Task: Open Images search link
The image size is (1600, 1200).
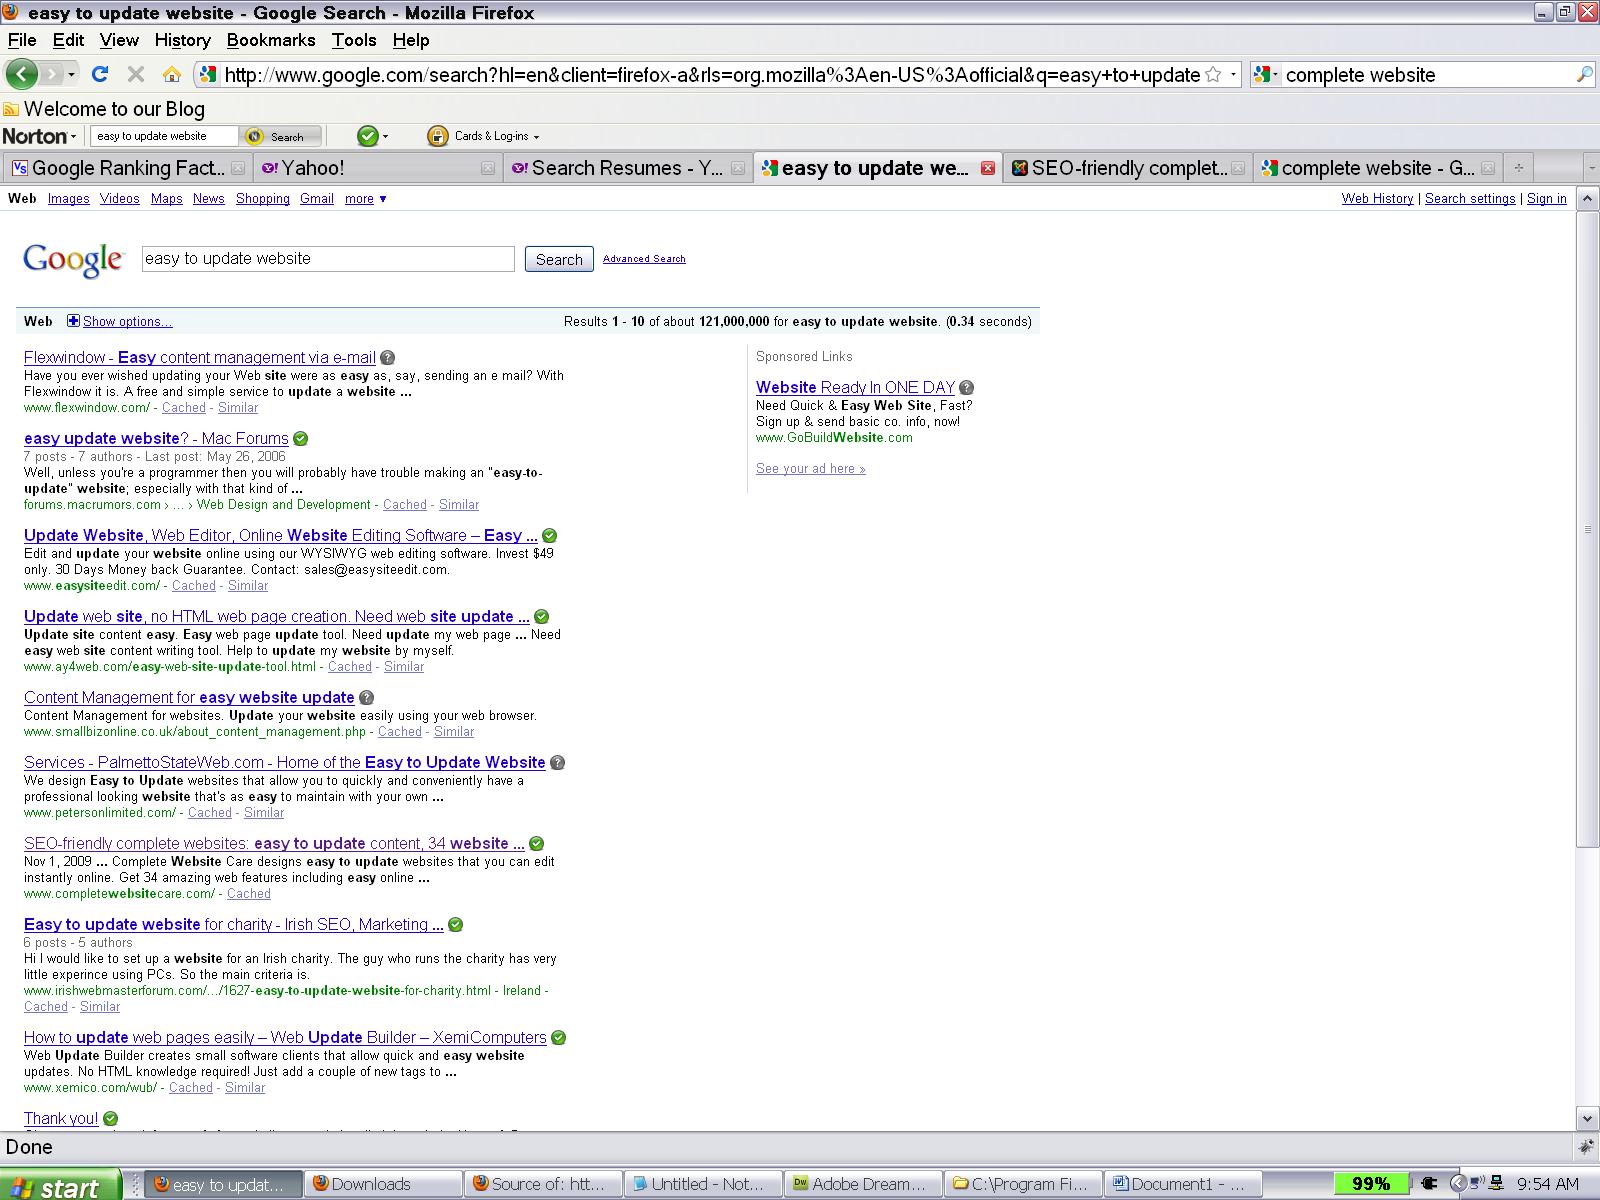Action: click(69, 199)
